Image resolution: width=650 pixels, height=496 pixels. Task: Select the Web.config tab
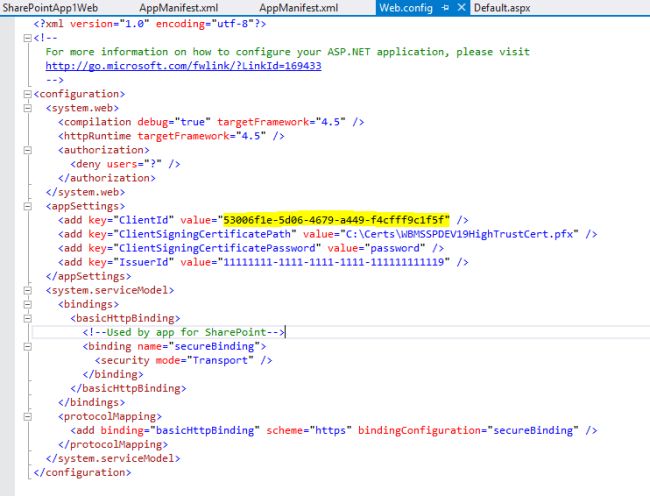point(406,7)
